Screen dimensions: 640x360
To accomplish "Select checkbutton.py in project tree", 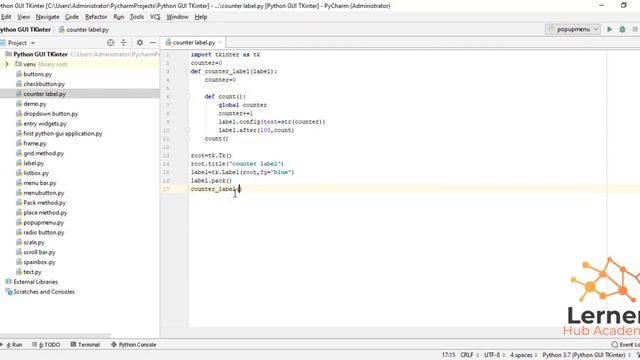I will pos(44,84).
